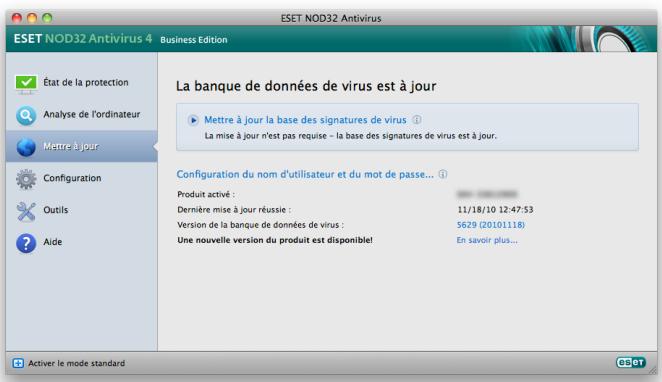
Task: Open Outils section label
Action: 55,210
